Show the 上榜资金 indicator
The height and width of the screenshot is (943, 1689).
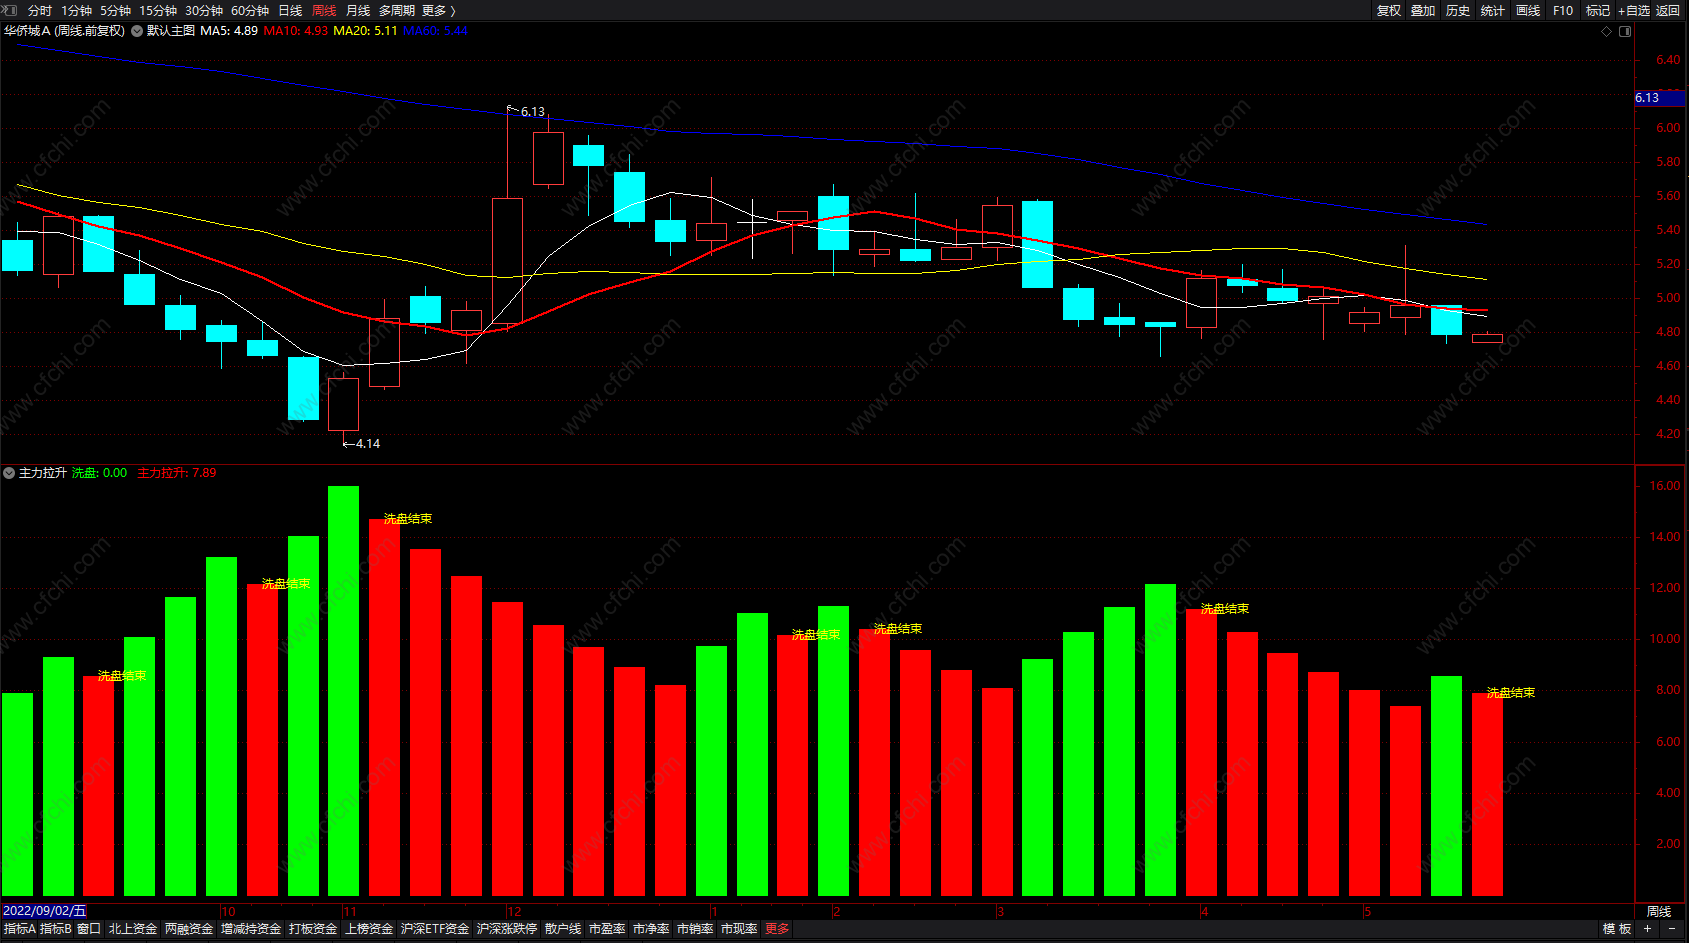pos(369,929)
